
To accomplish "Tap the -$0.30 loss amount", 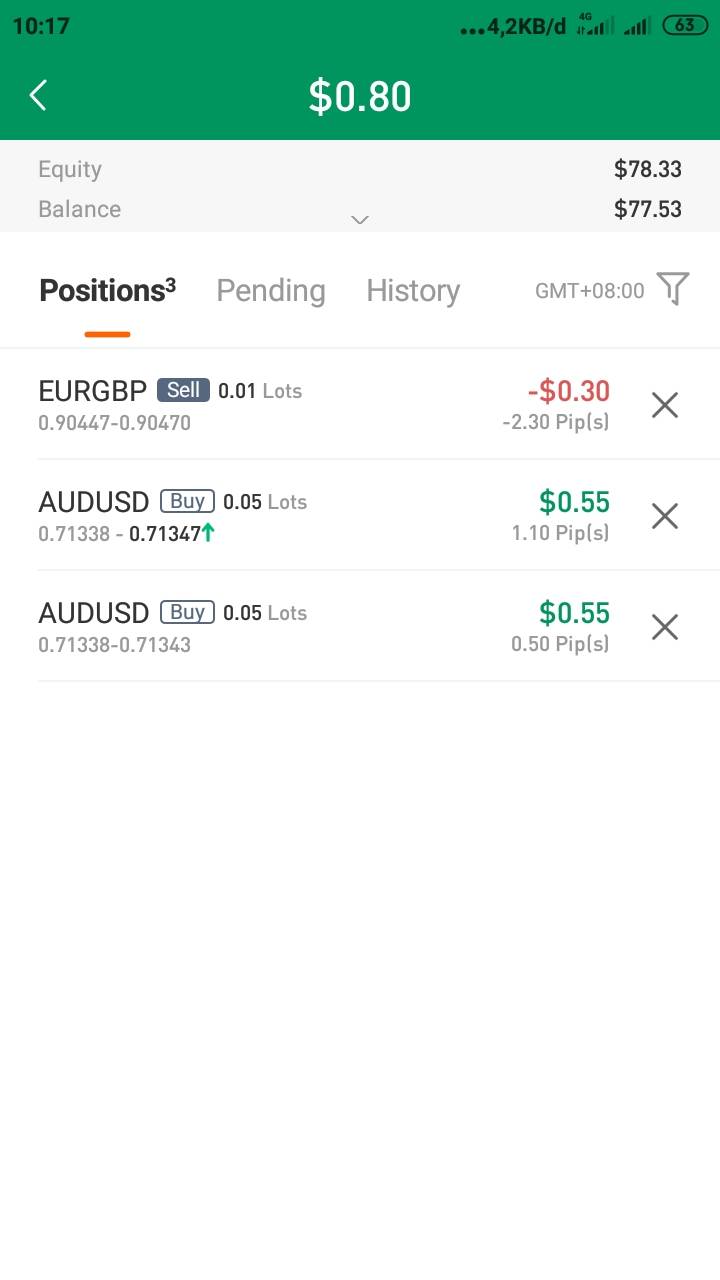I will tap(569, 391).
